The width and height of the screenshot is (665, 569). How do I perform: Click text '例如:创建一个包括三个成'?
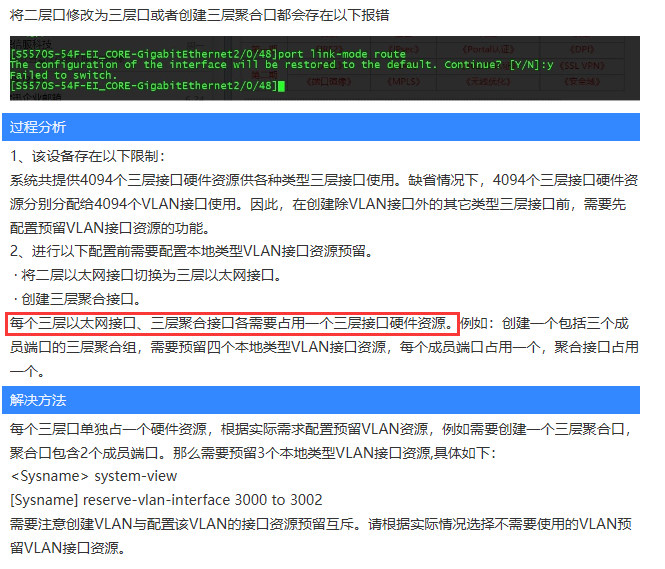tap(545, 324)
